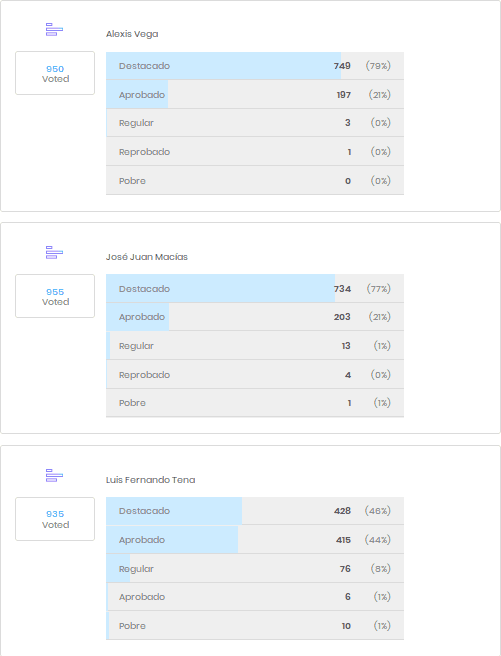Select Pobre row with 10 votes
This screenshot has width=501, height=656.
pyautogui.click(x=255, y=625)
